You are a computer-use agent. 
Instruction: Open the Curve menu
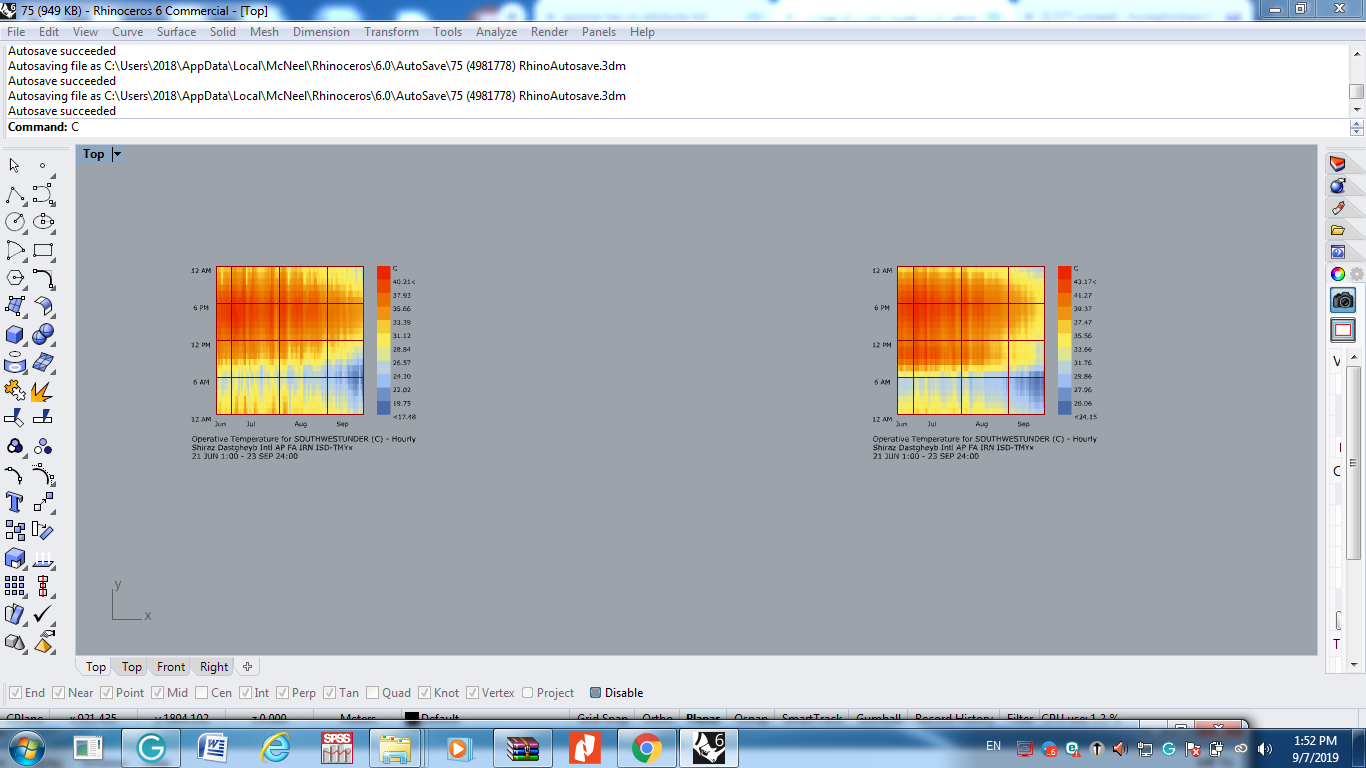[127, 32]
